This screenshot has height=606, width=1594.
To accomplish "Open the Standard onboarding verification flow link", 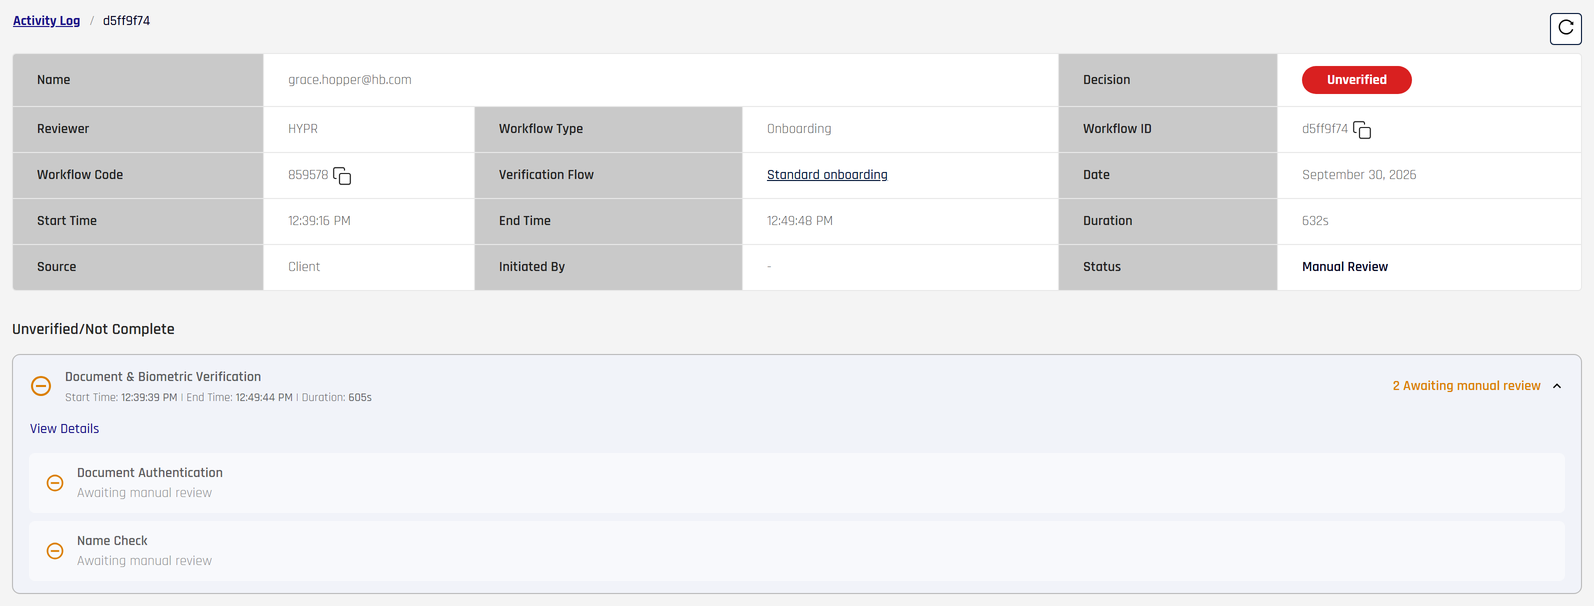I will [x=827, y=175].
